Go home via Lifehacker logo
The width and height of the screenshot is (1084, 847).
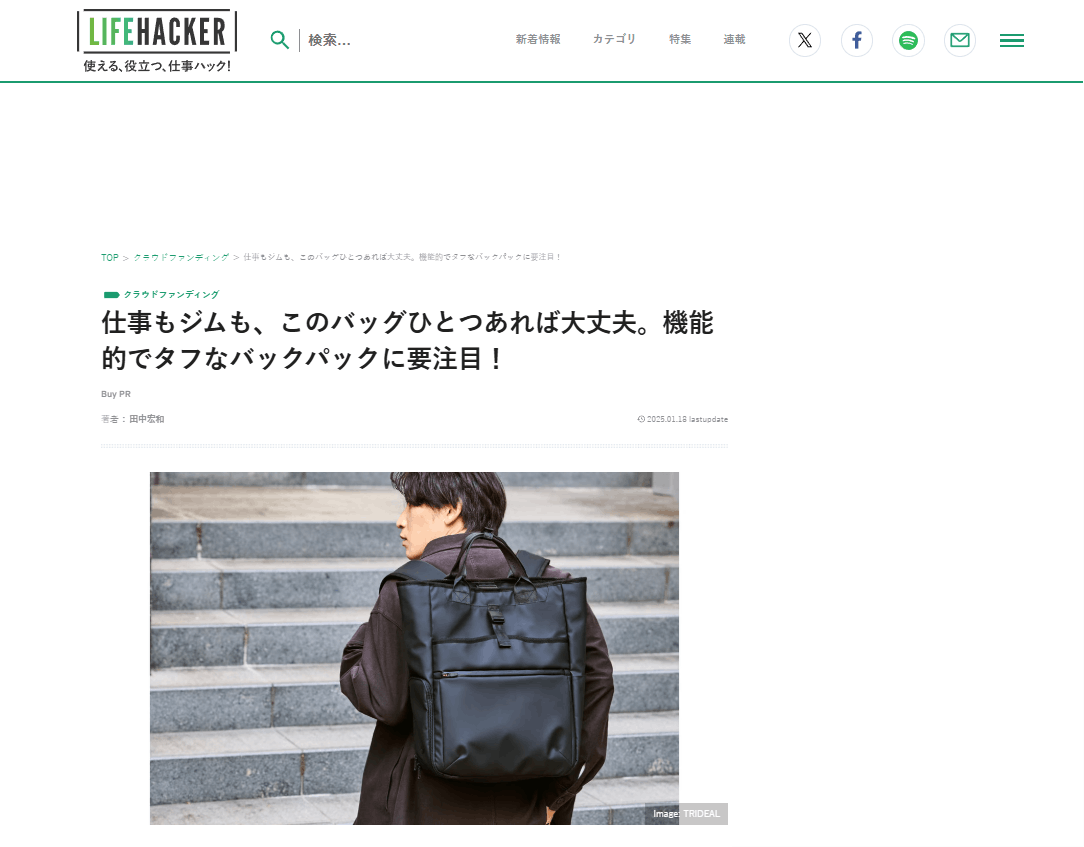pos(157,41)
